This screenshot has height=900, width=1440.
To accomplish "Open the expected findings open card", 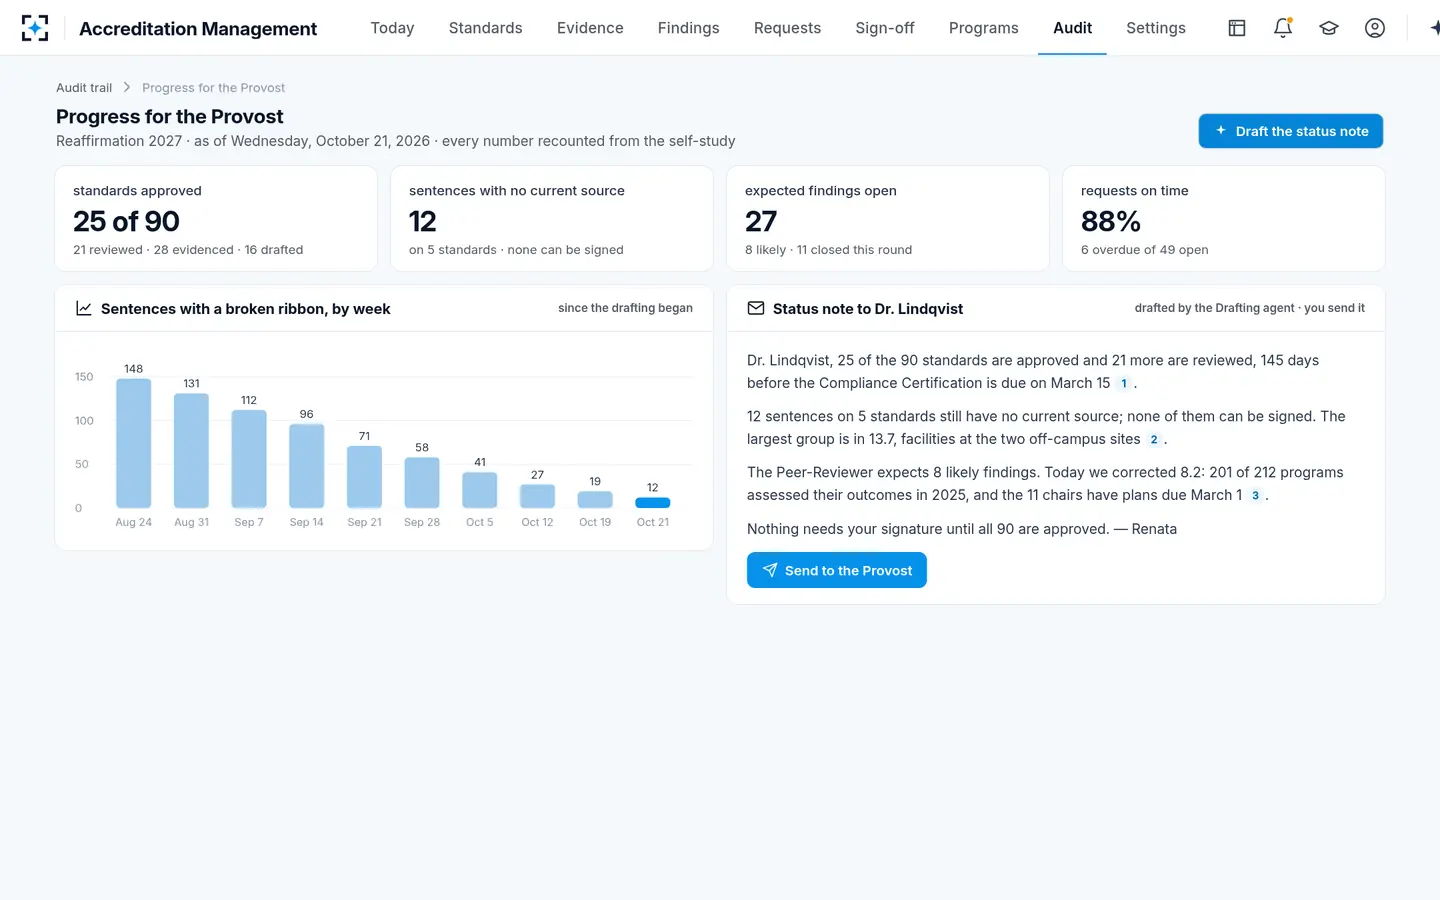I will 888,219.
